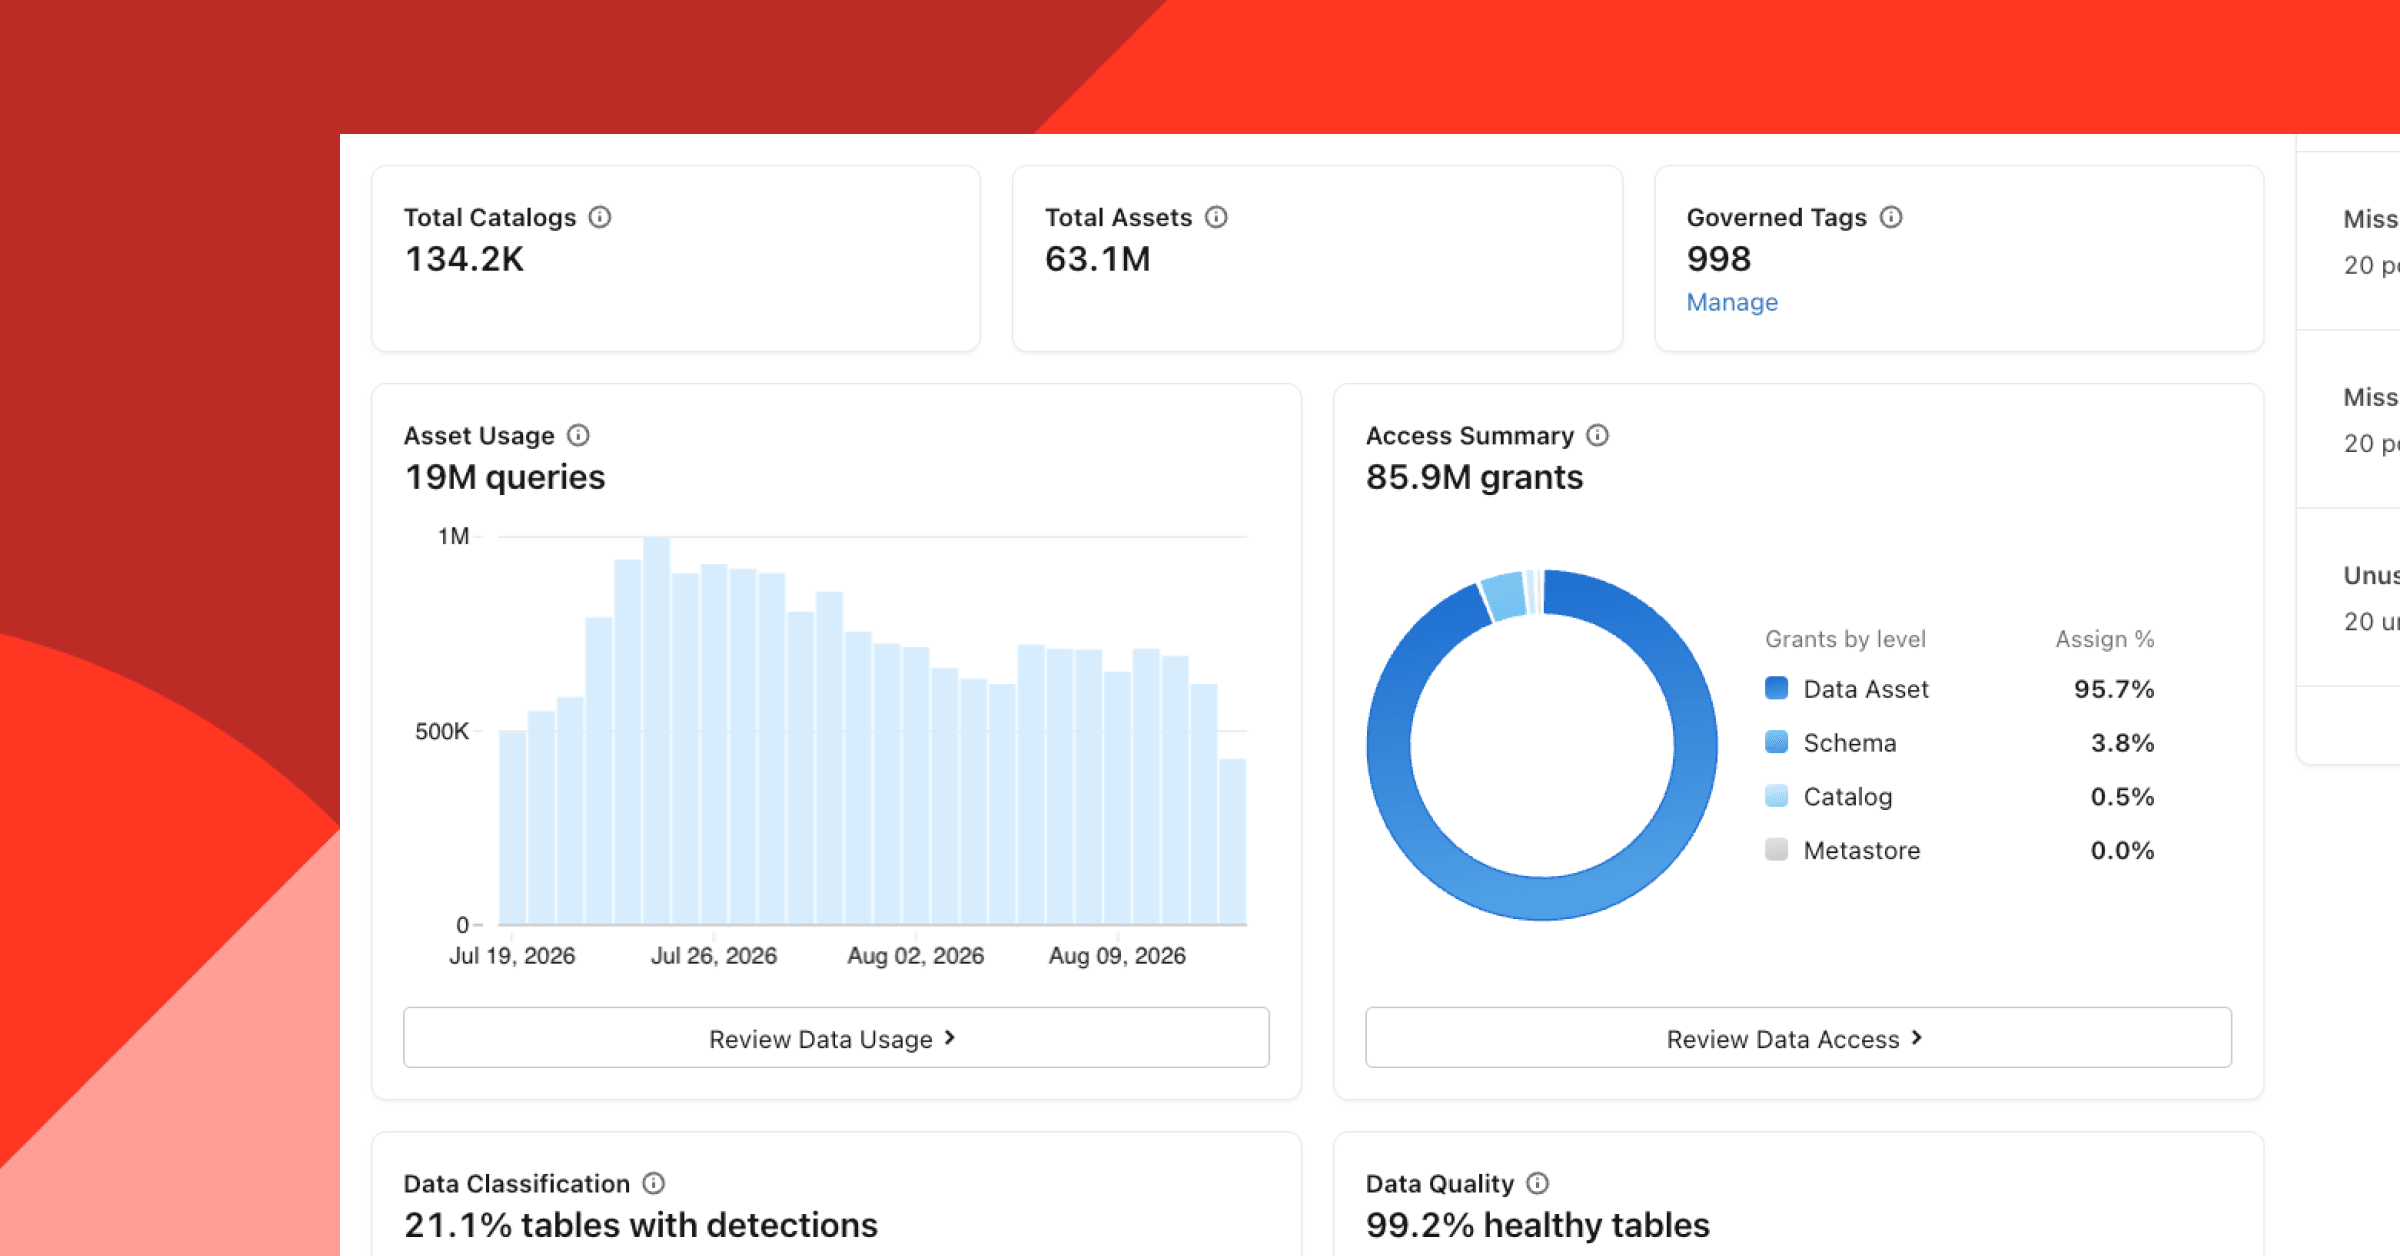Click the 63.1M assets value

click(x=1098, y=260)
